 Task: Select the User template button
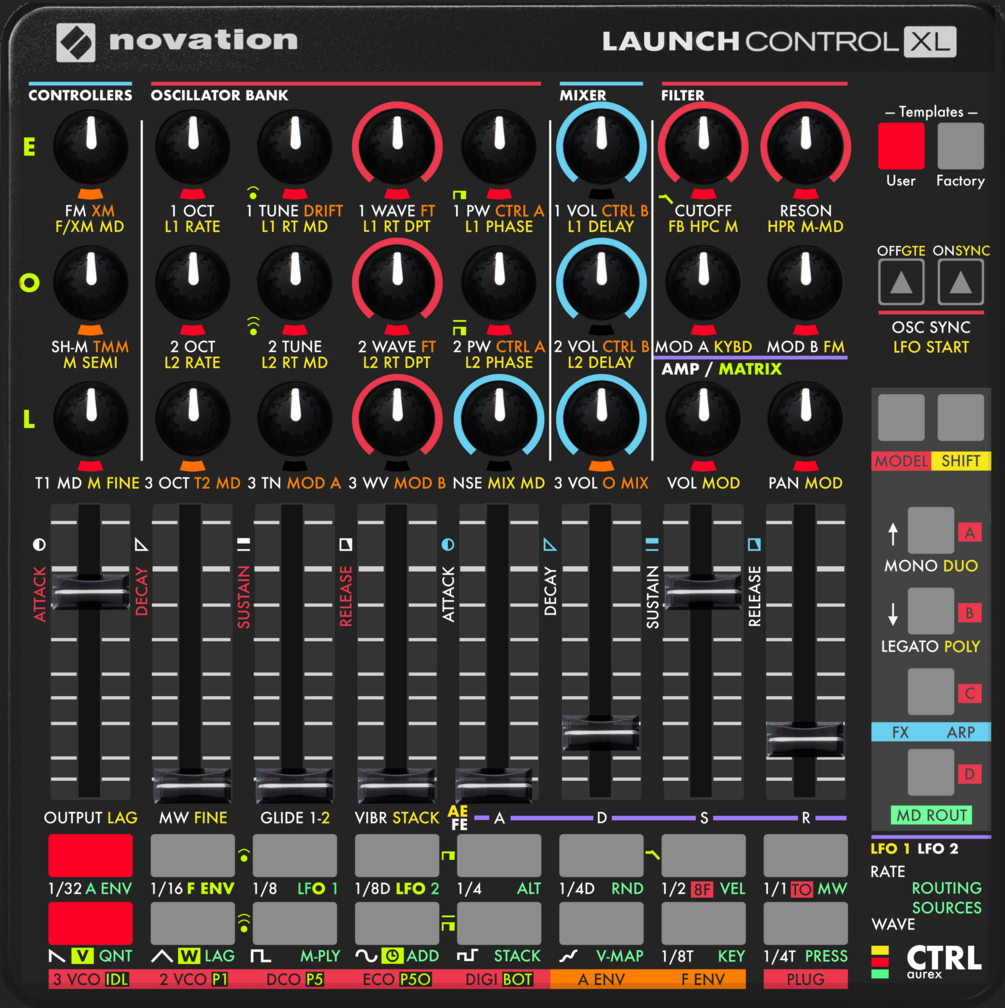click(901, 146)
